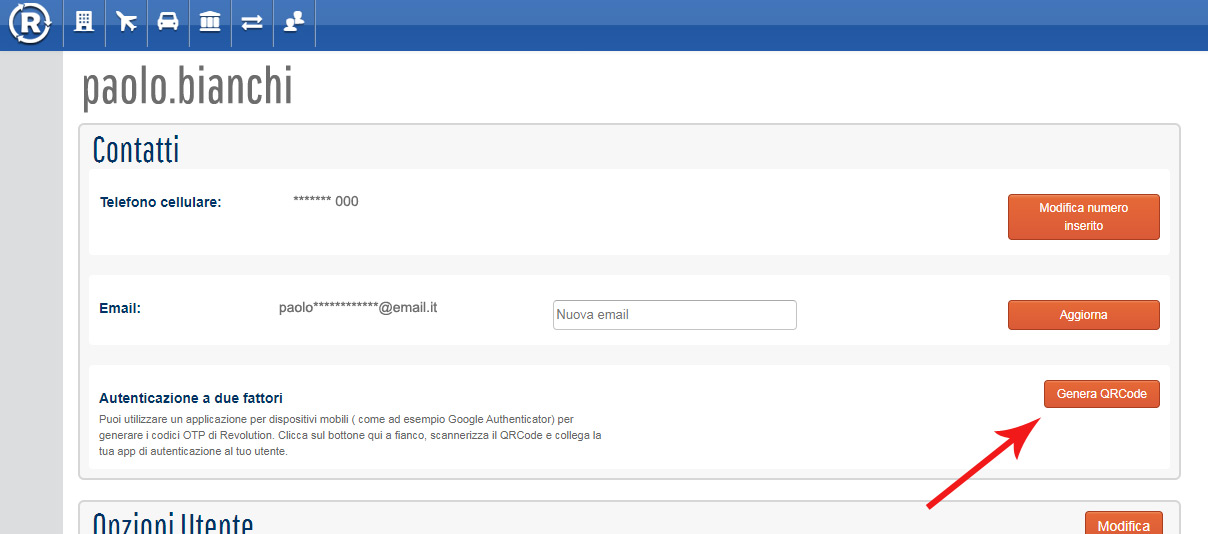Click the masked email address text

point(358,307)
